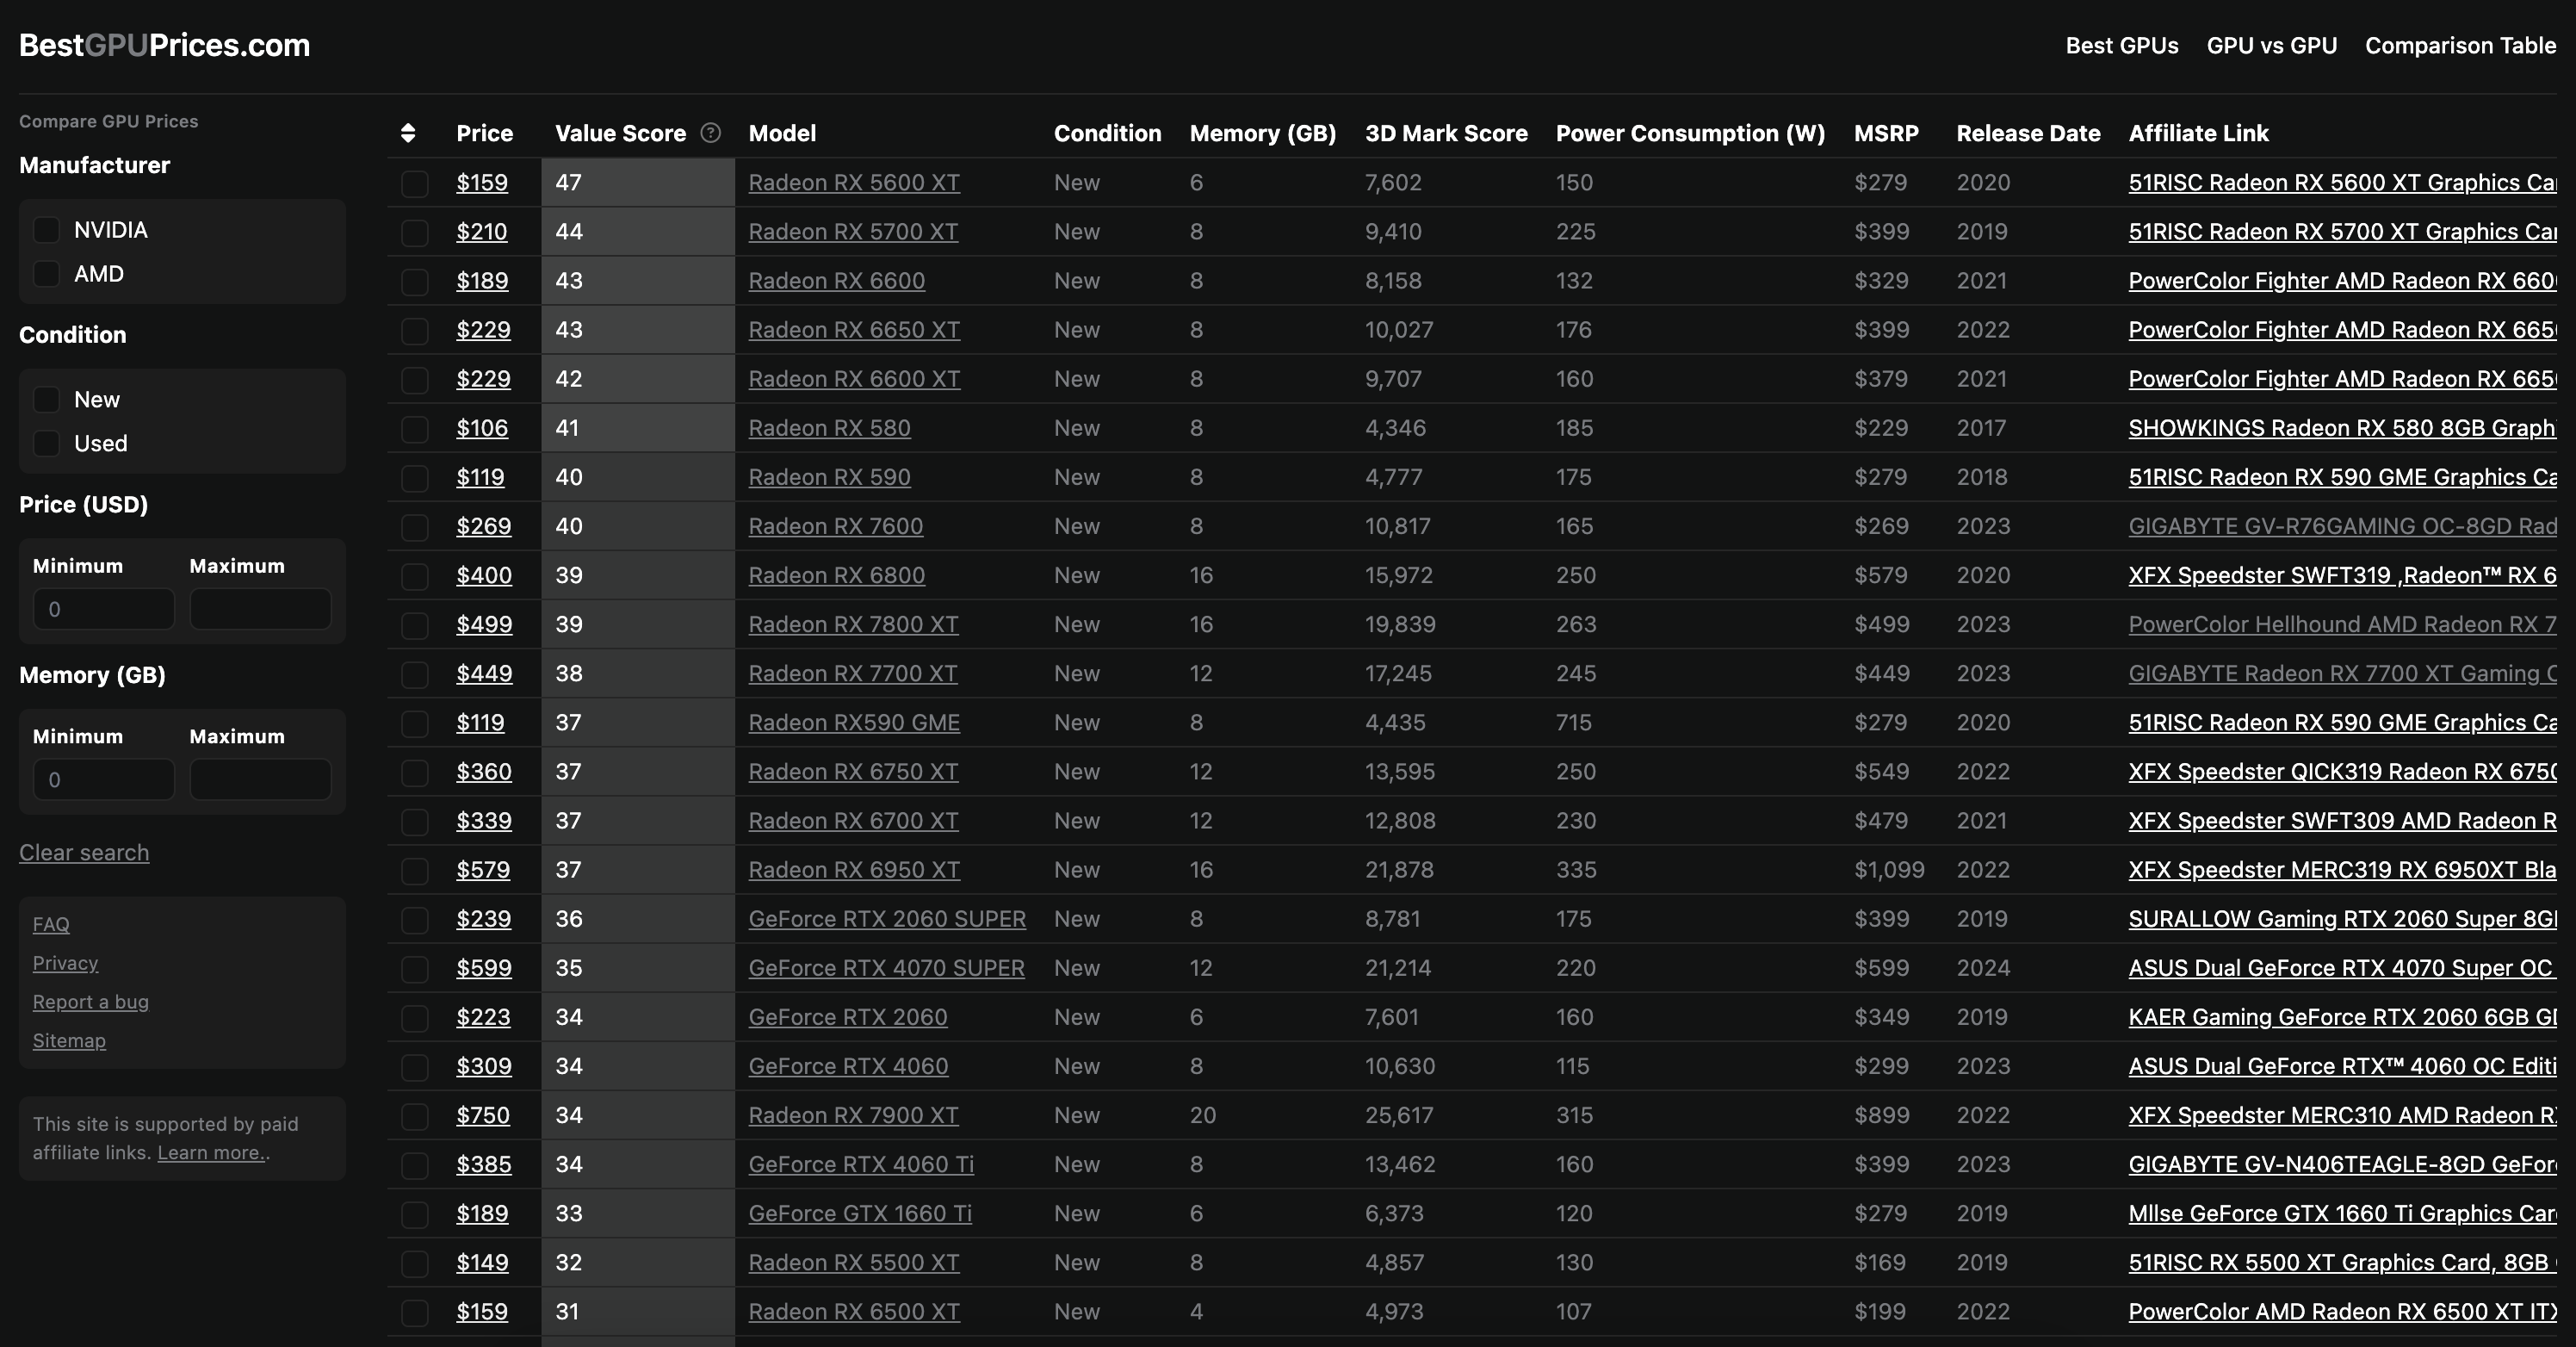
Task: Open the SURALLOW Gaming RTX 2060 Super link
Action: (x=2342, y=919)
